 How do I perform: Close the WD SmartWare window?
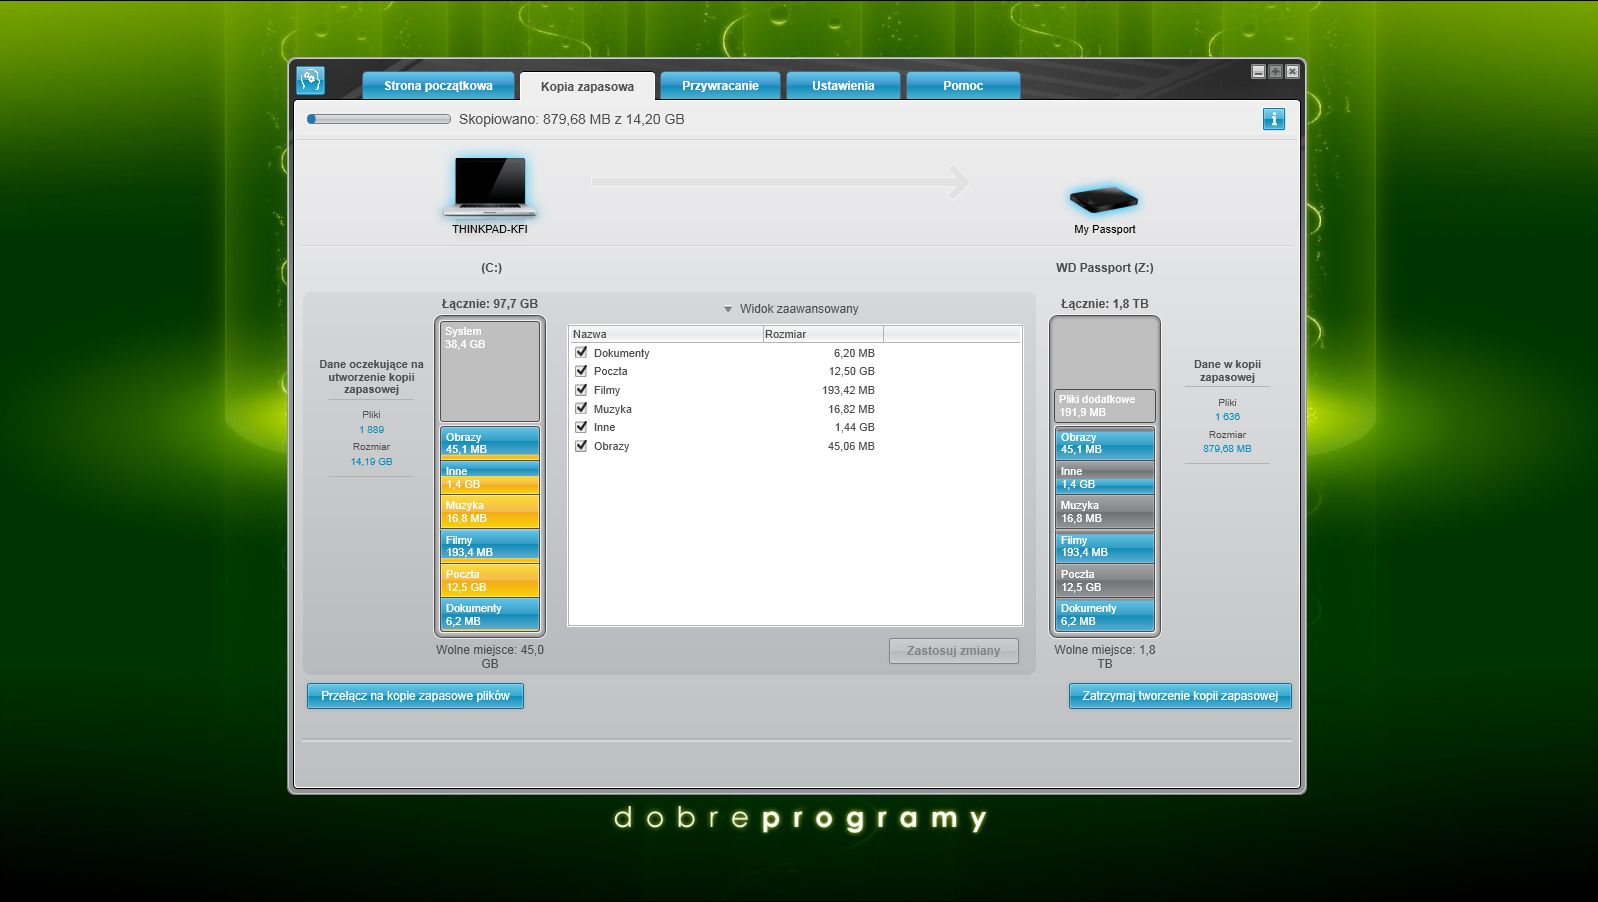tap(1292, 71)
